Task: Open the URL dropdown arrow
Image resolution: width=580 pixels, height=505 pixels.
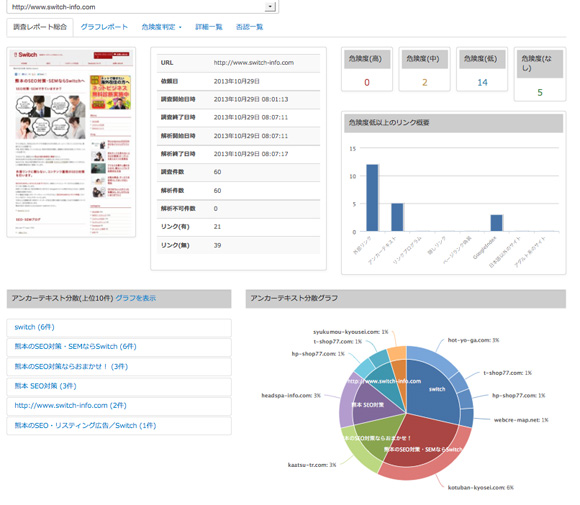Action: [270, 7]
